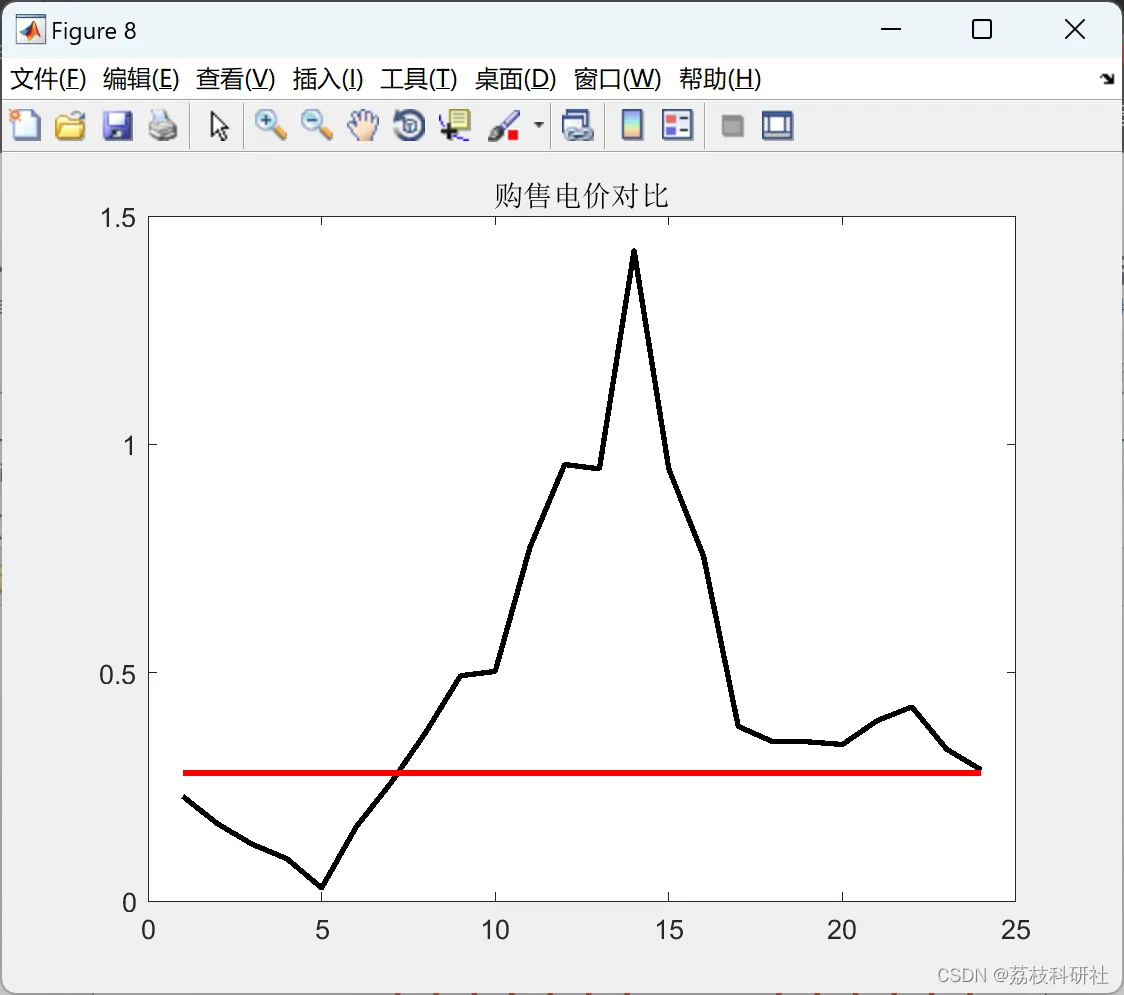
Task: Dock the figure using the corner arrow
Action: (1108, 79)
